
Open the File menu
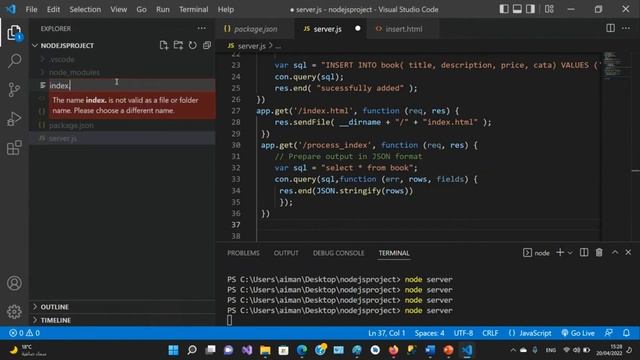coord(31,9)
